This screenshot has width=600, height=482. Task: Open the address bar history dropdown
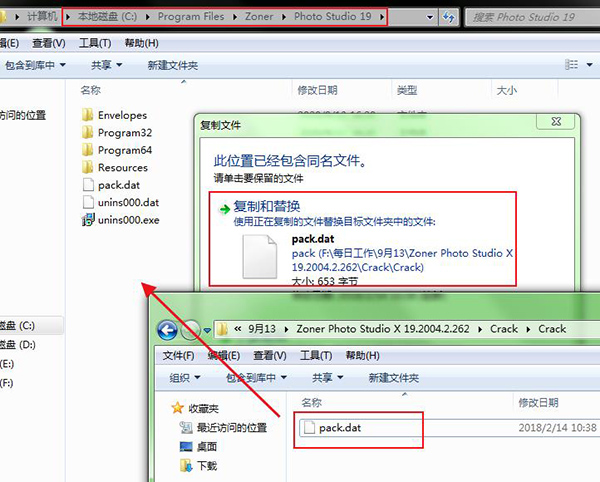pyautogui.click(x=430, y=17)
